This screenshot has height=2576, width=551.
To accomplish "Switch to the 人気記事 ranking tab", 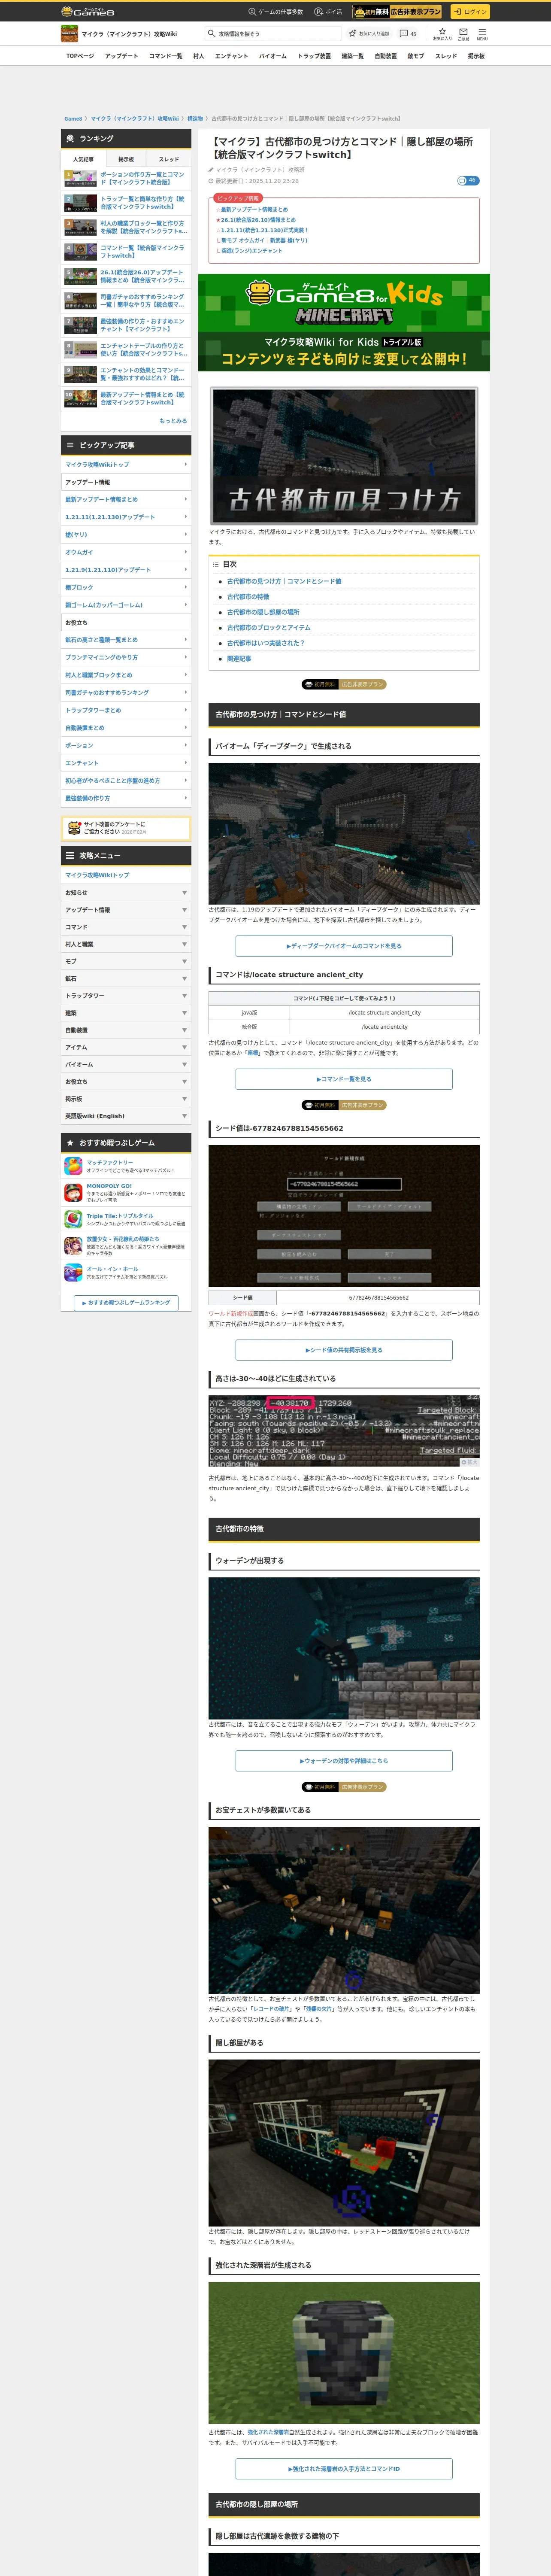I will tap(83, 159).
